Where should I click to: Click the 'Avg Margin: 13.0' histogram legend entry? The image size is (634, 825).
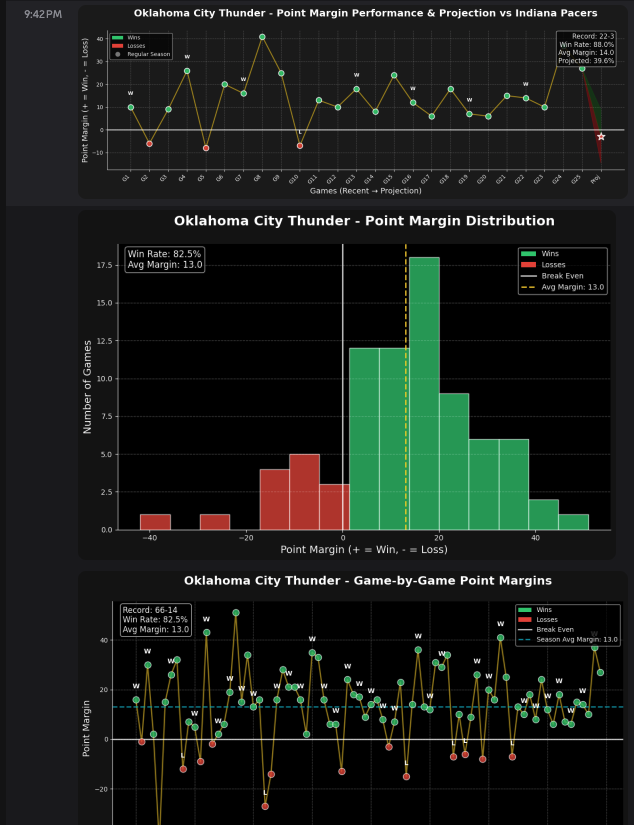(x=562, y=287)
